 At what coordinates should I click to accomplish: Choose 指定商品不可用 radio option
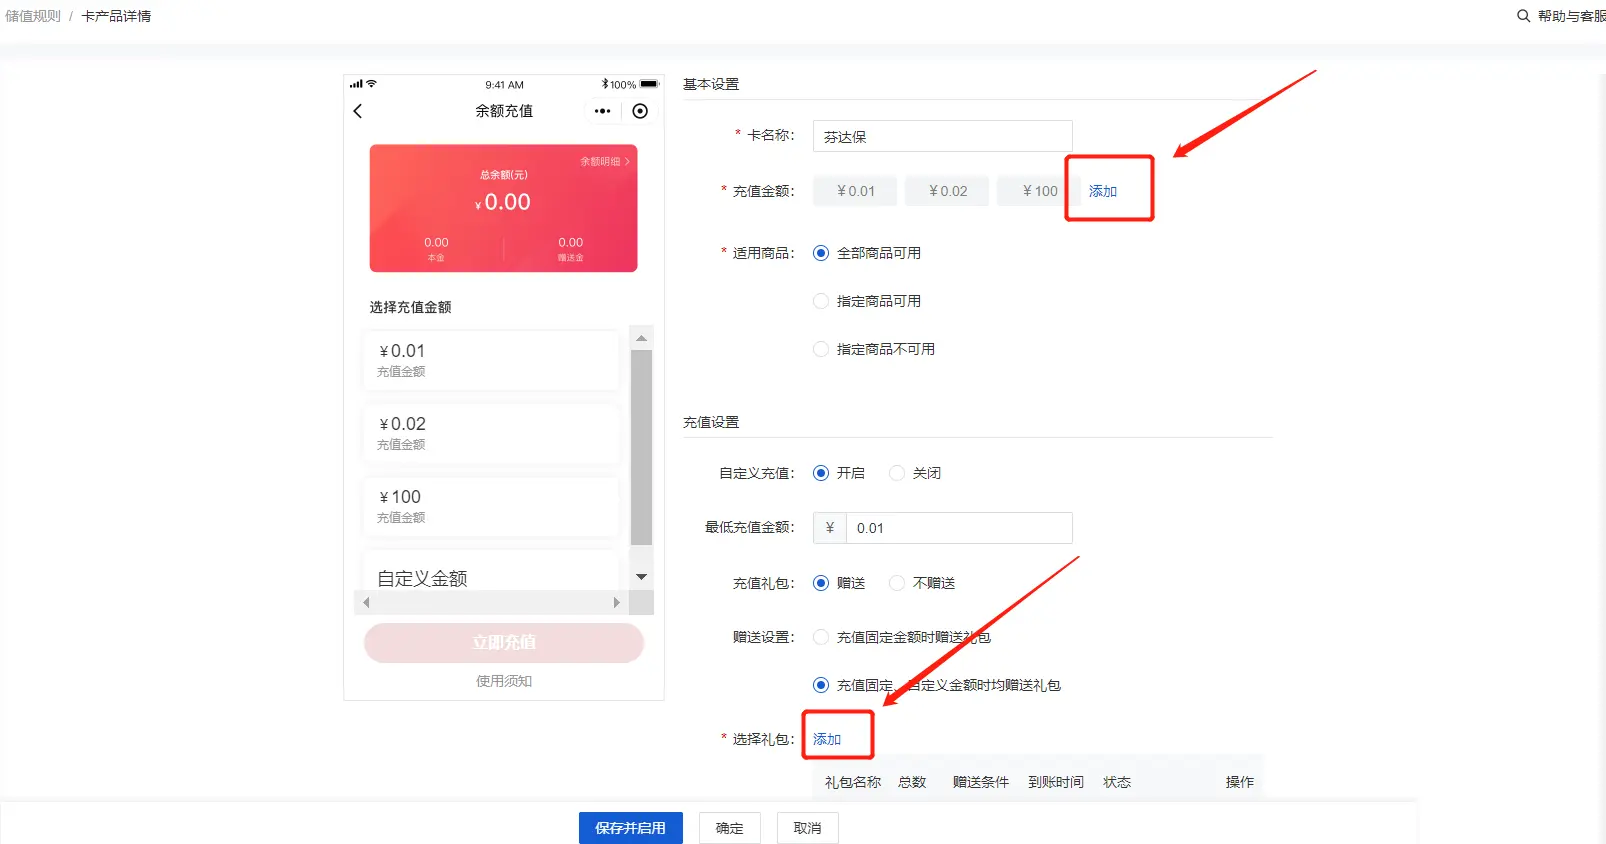click(x=821, y=349)
